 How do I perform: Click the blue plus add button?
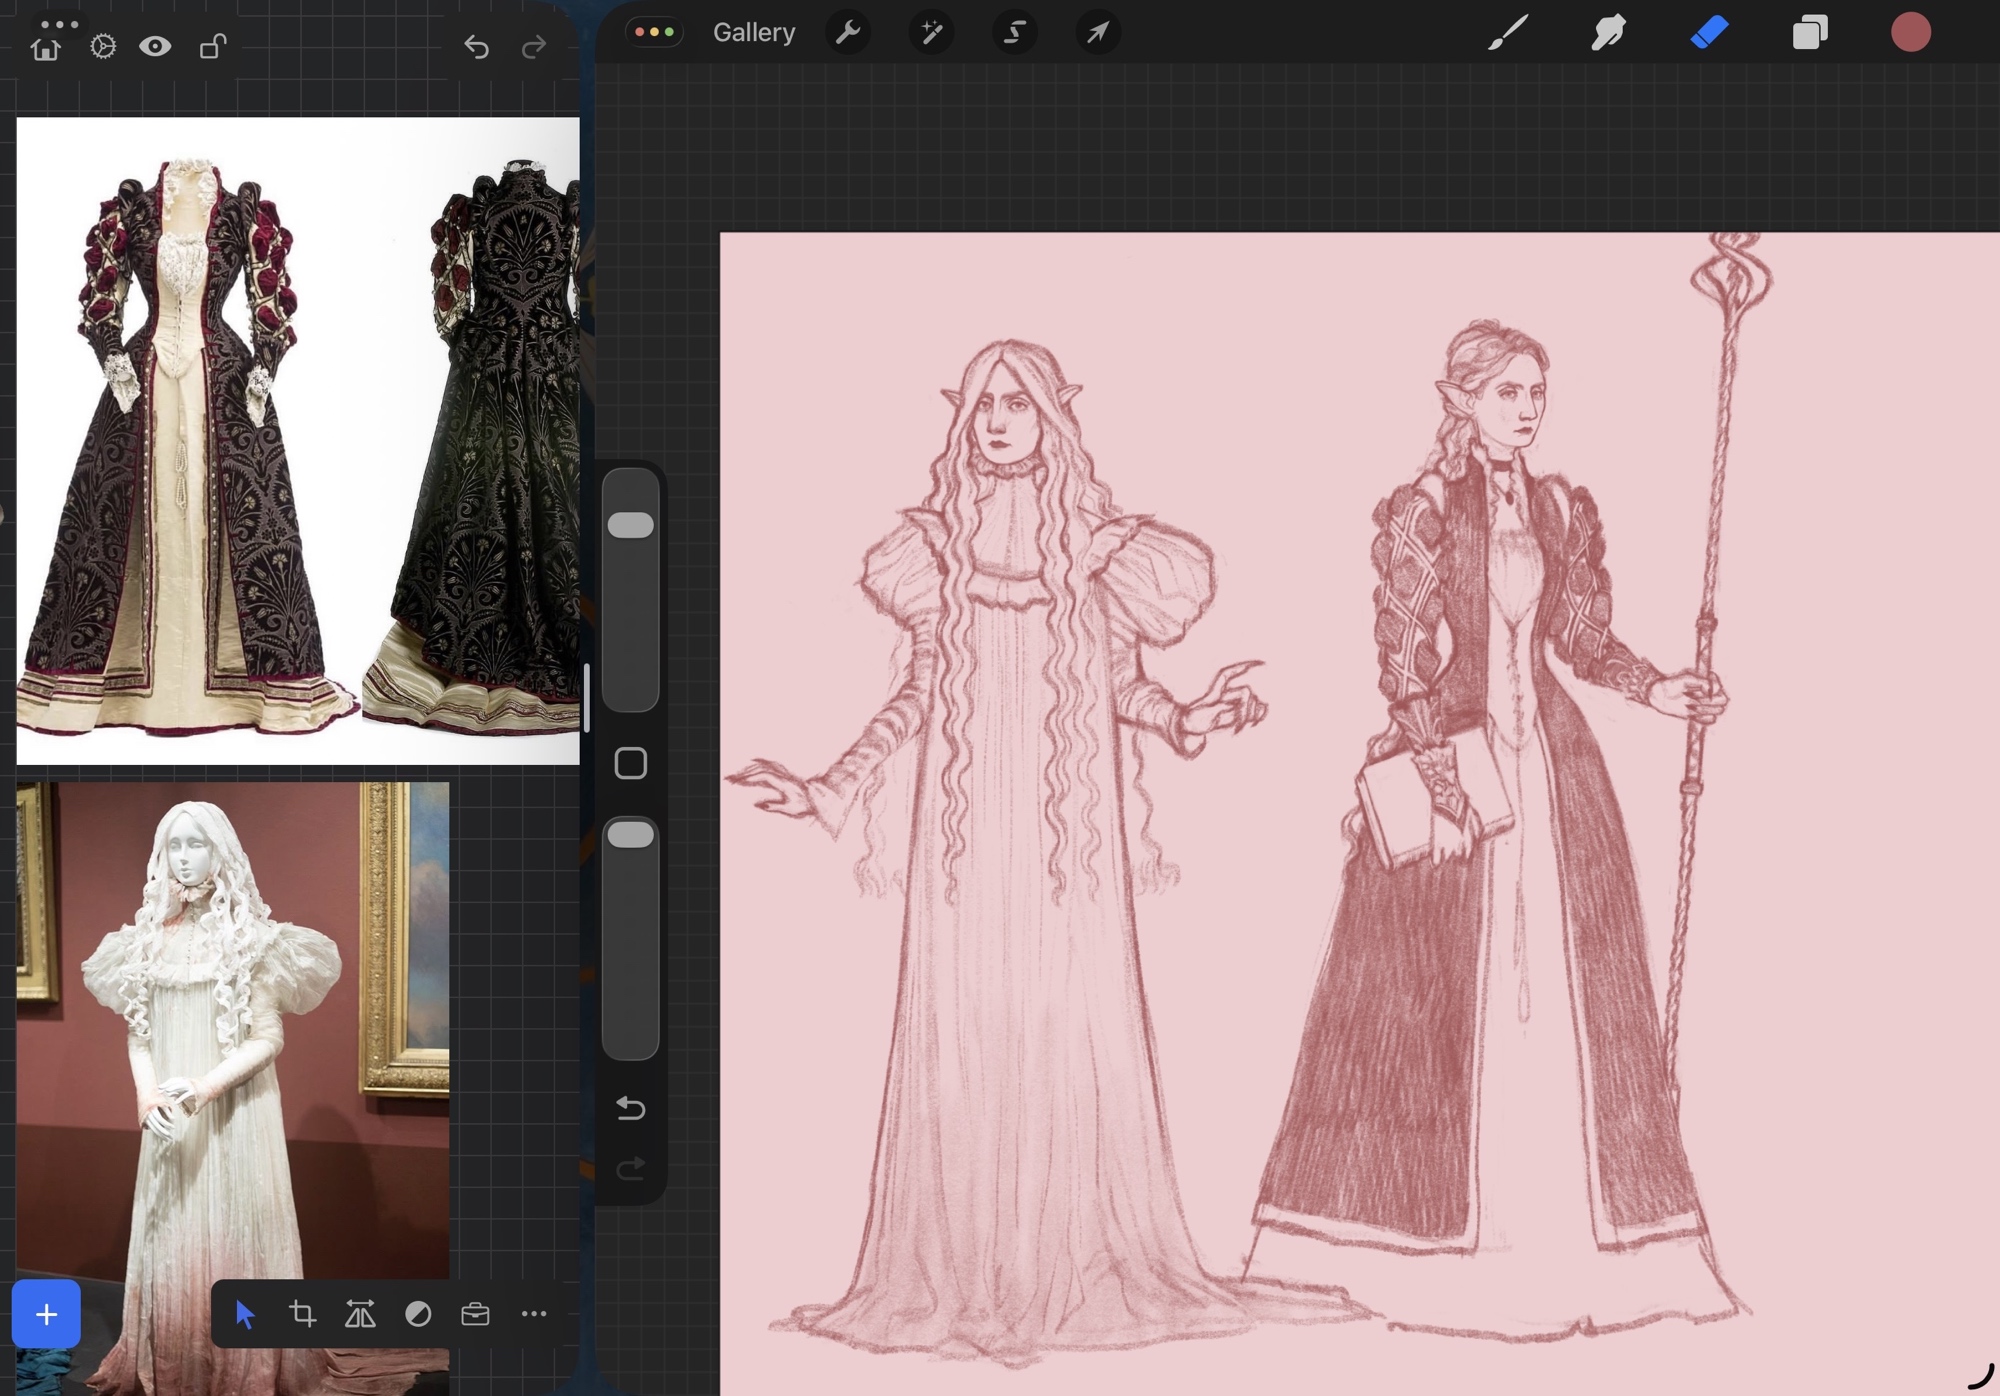[46, 1314]
